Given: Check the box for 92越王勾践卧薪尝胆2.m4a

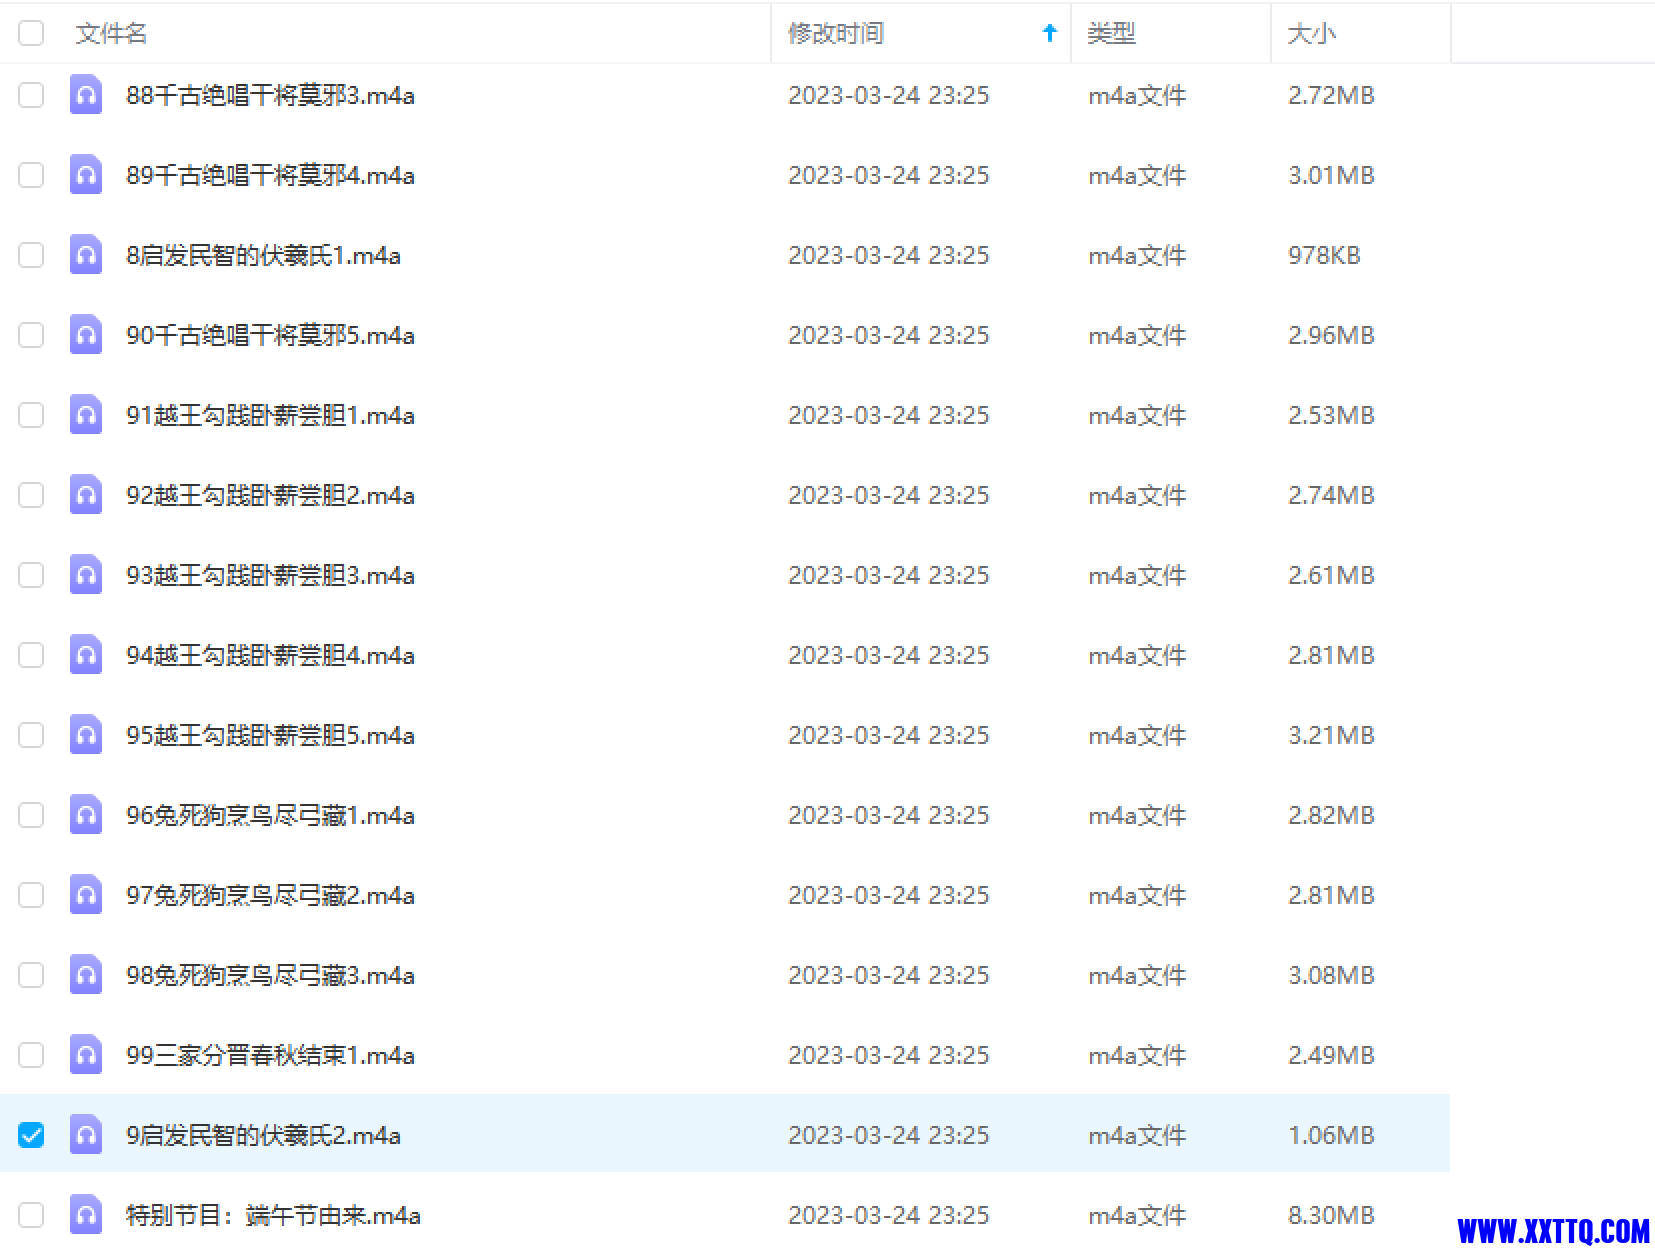Looking at the screenshot, I should 31,495.
